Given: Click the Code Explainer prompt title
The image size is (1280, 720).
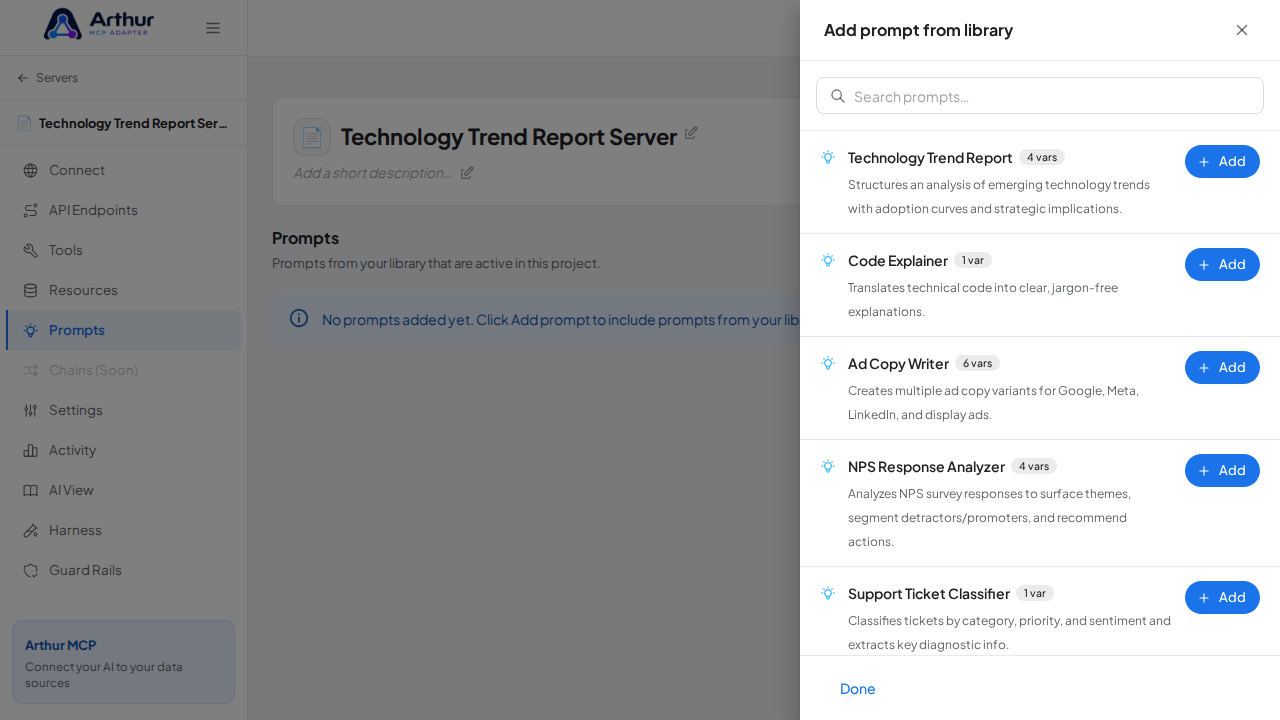Looking at the screenshot, I should click(898, 261).
